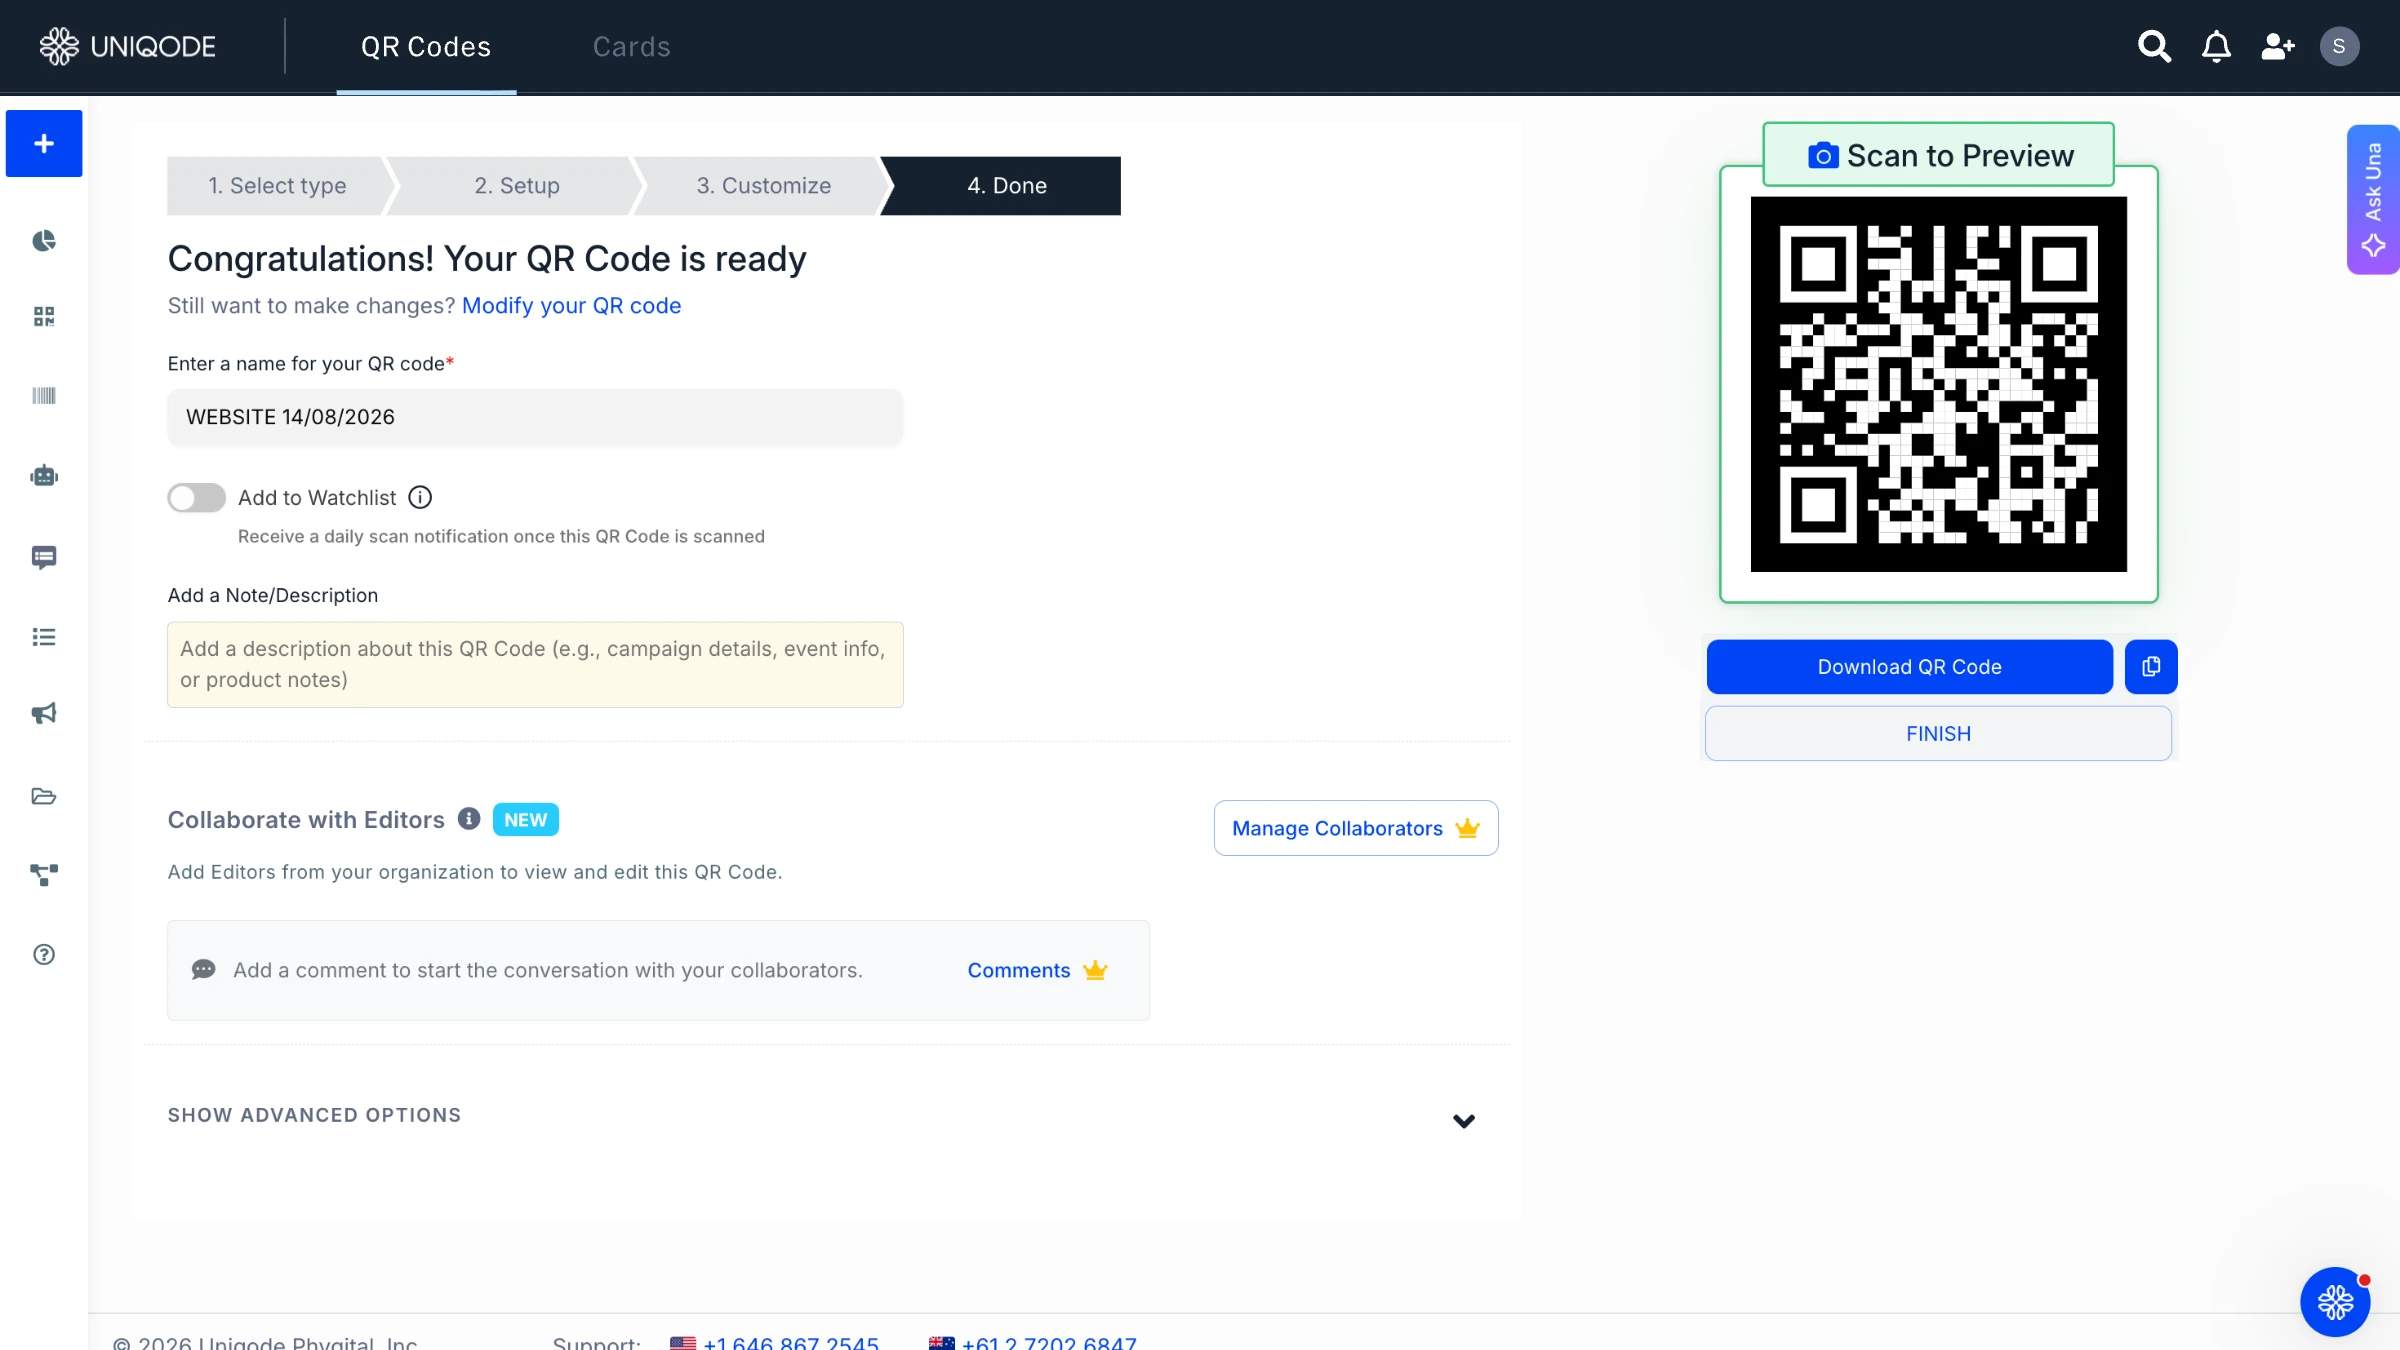Open the megaphone sidebar icon
2400x1350 pixels.
click(x=44, y=714)
